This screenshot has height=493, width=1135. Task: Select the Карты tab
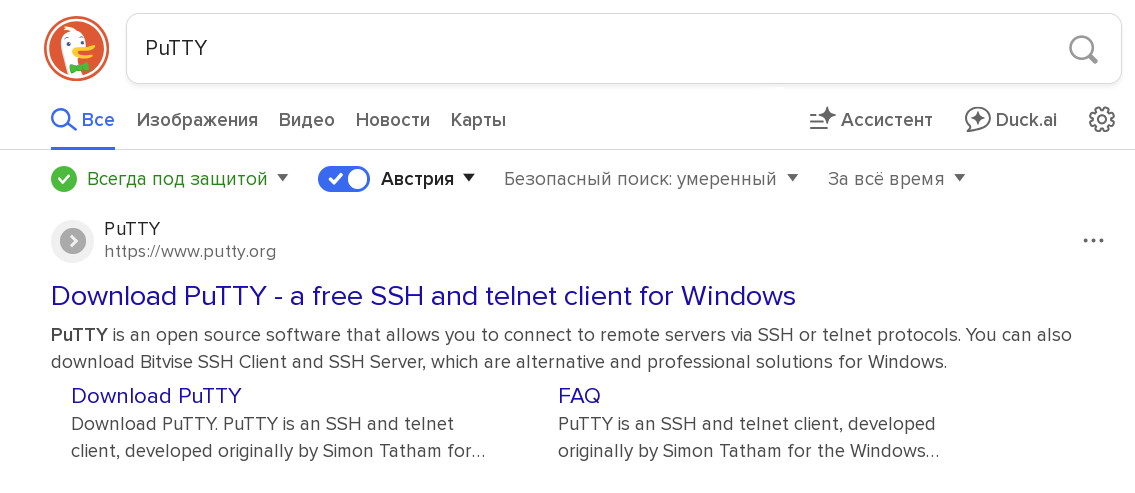(478, 120)
